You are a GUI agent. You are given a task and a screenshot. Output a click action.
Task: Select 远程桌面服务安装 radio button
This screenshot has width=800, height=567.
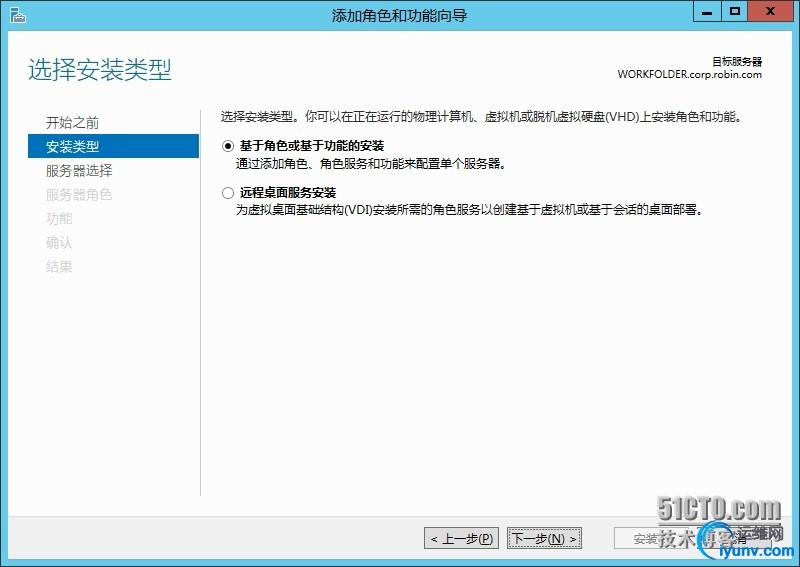pos(228,193)
